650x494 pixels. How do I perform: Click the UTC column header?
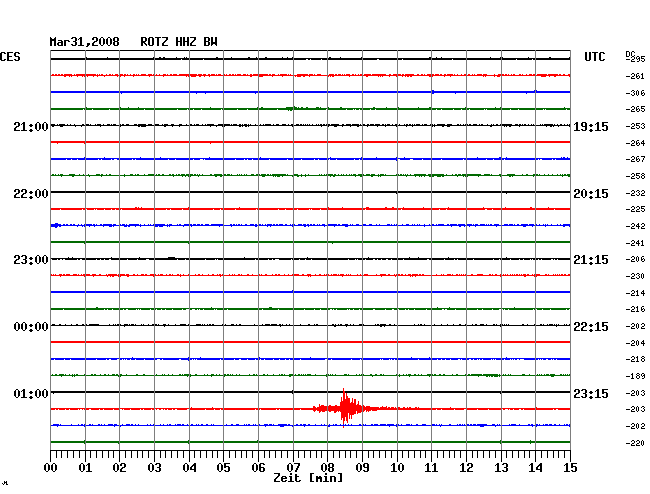(x=594, y=57)
